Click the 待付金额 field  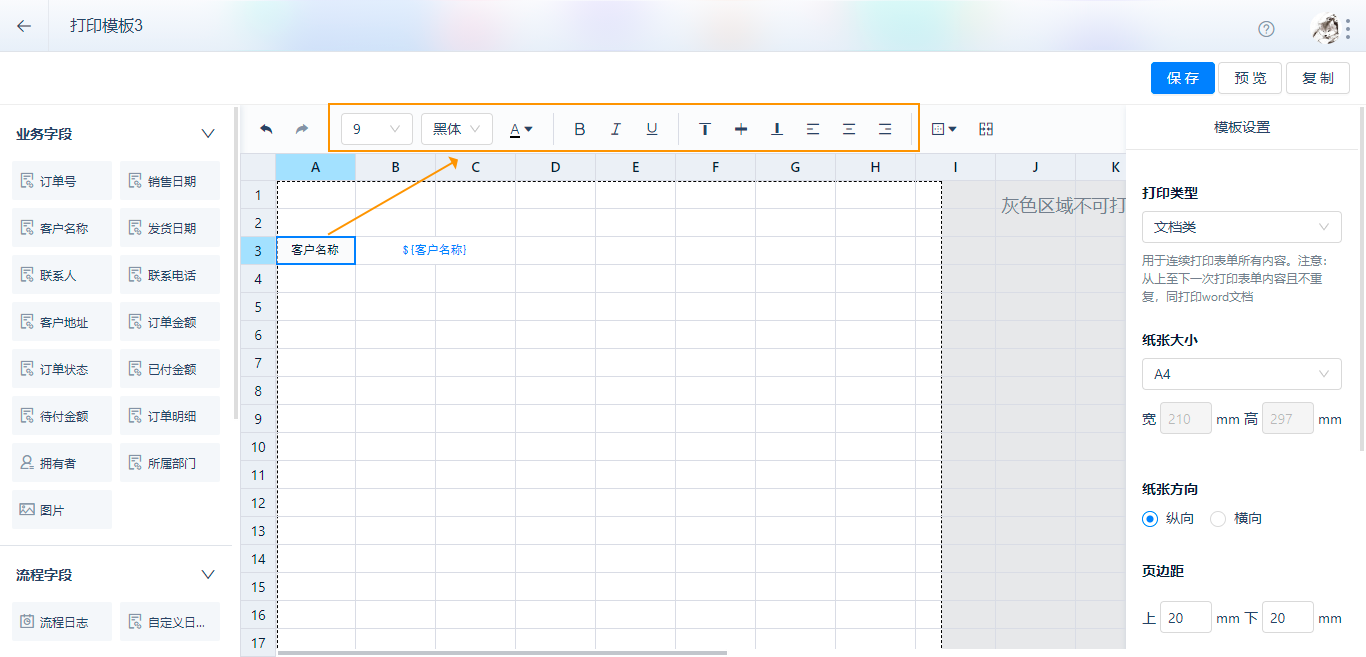point(62,416)
